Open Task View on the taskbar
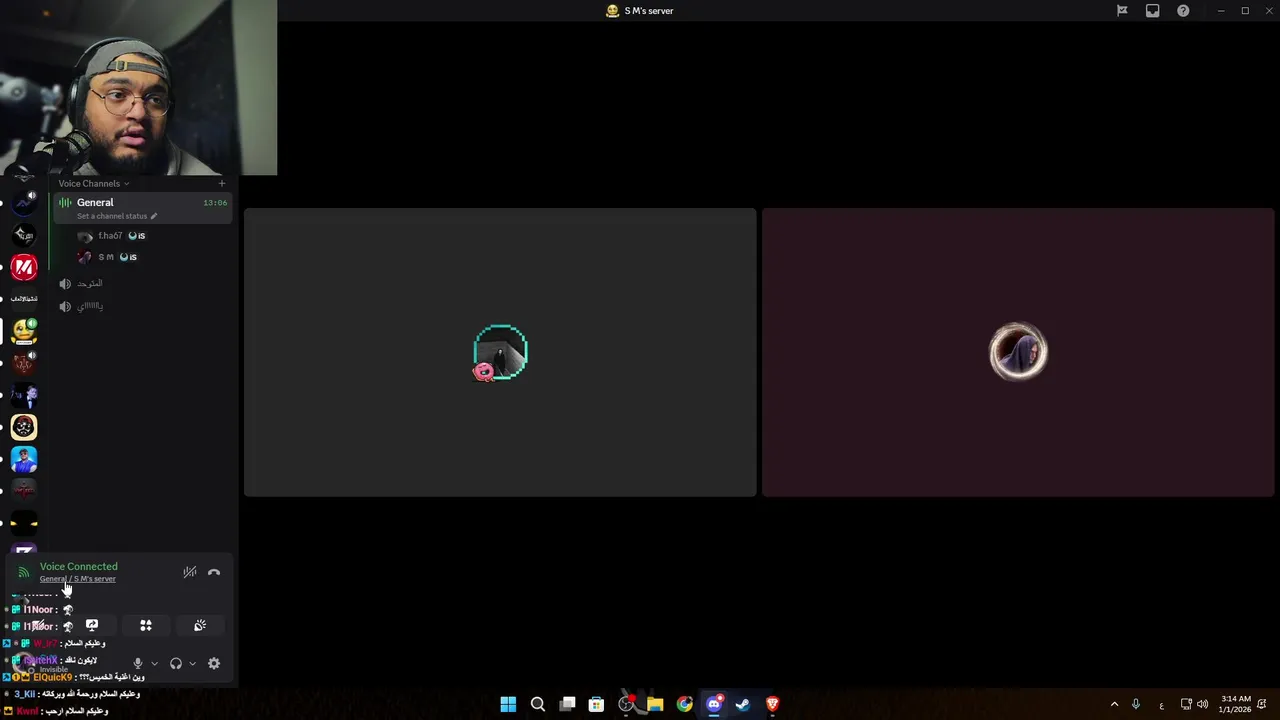This screenshot has height=720, width=1280. coord(567,704)
